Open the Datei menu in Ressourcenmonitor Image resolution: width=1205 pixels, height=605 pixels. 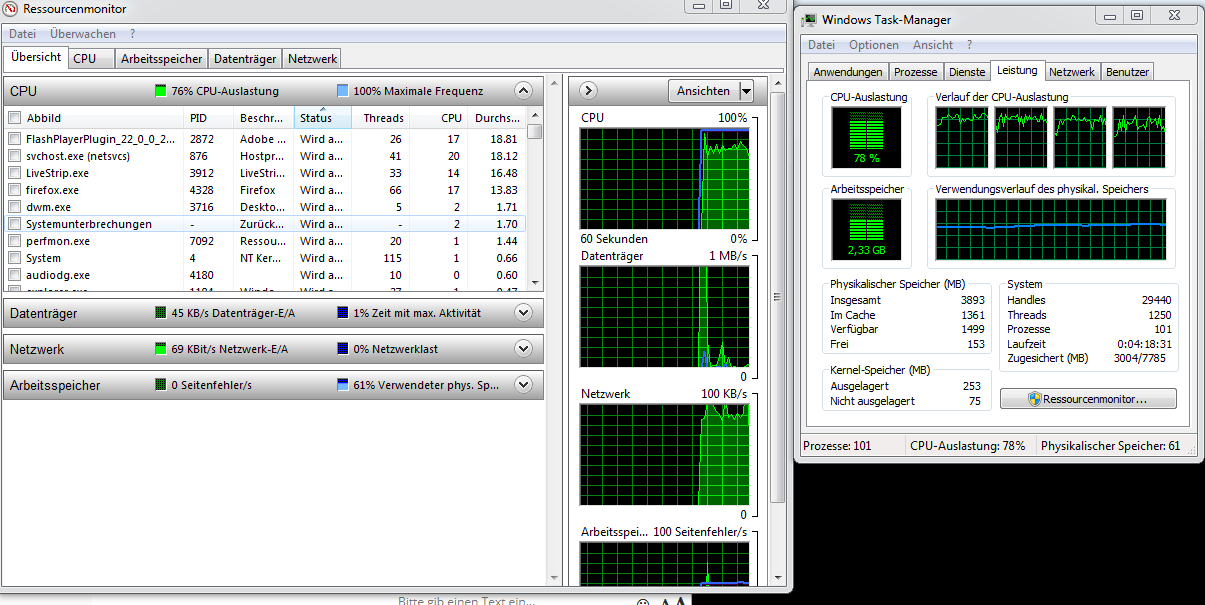point(23,34)
